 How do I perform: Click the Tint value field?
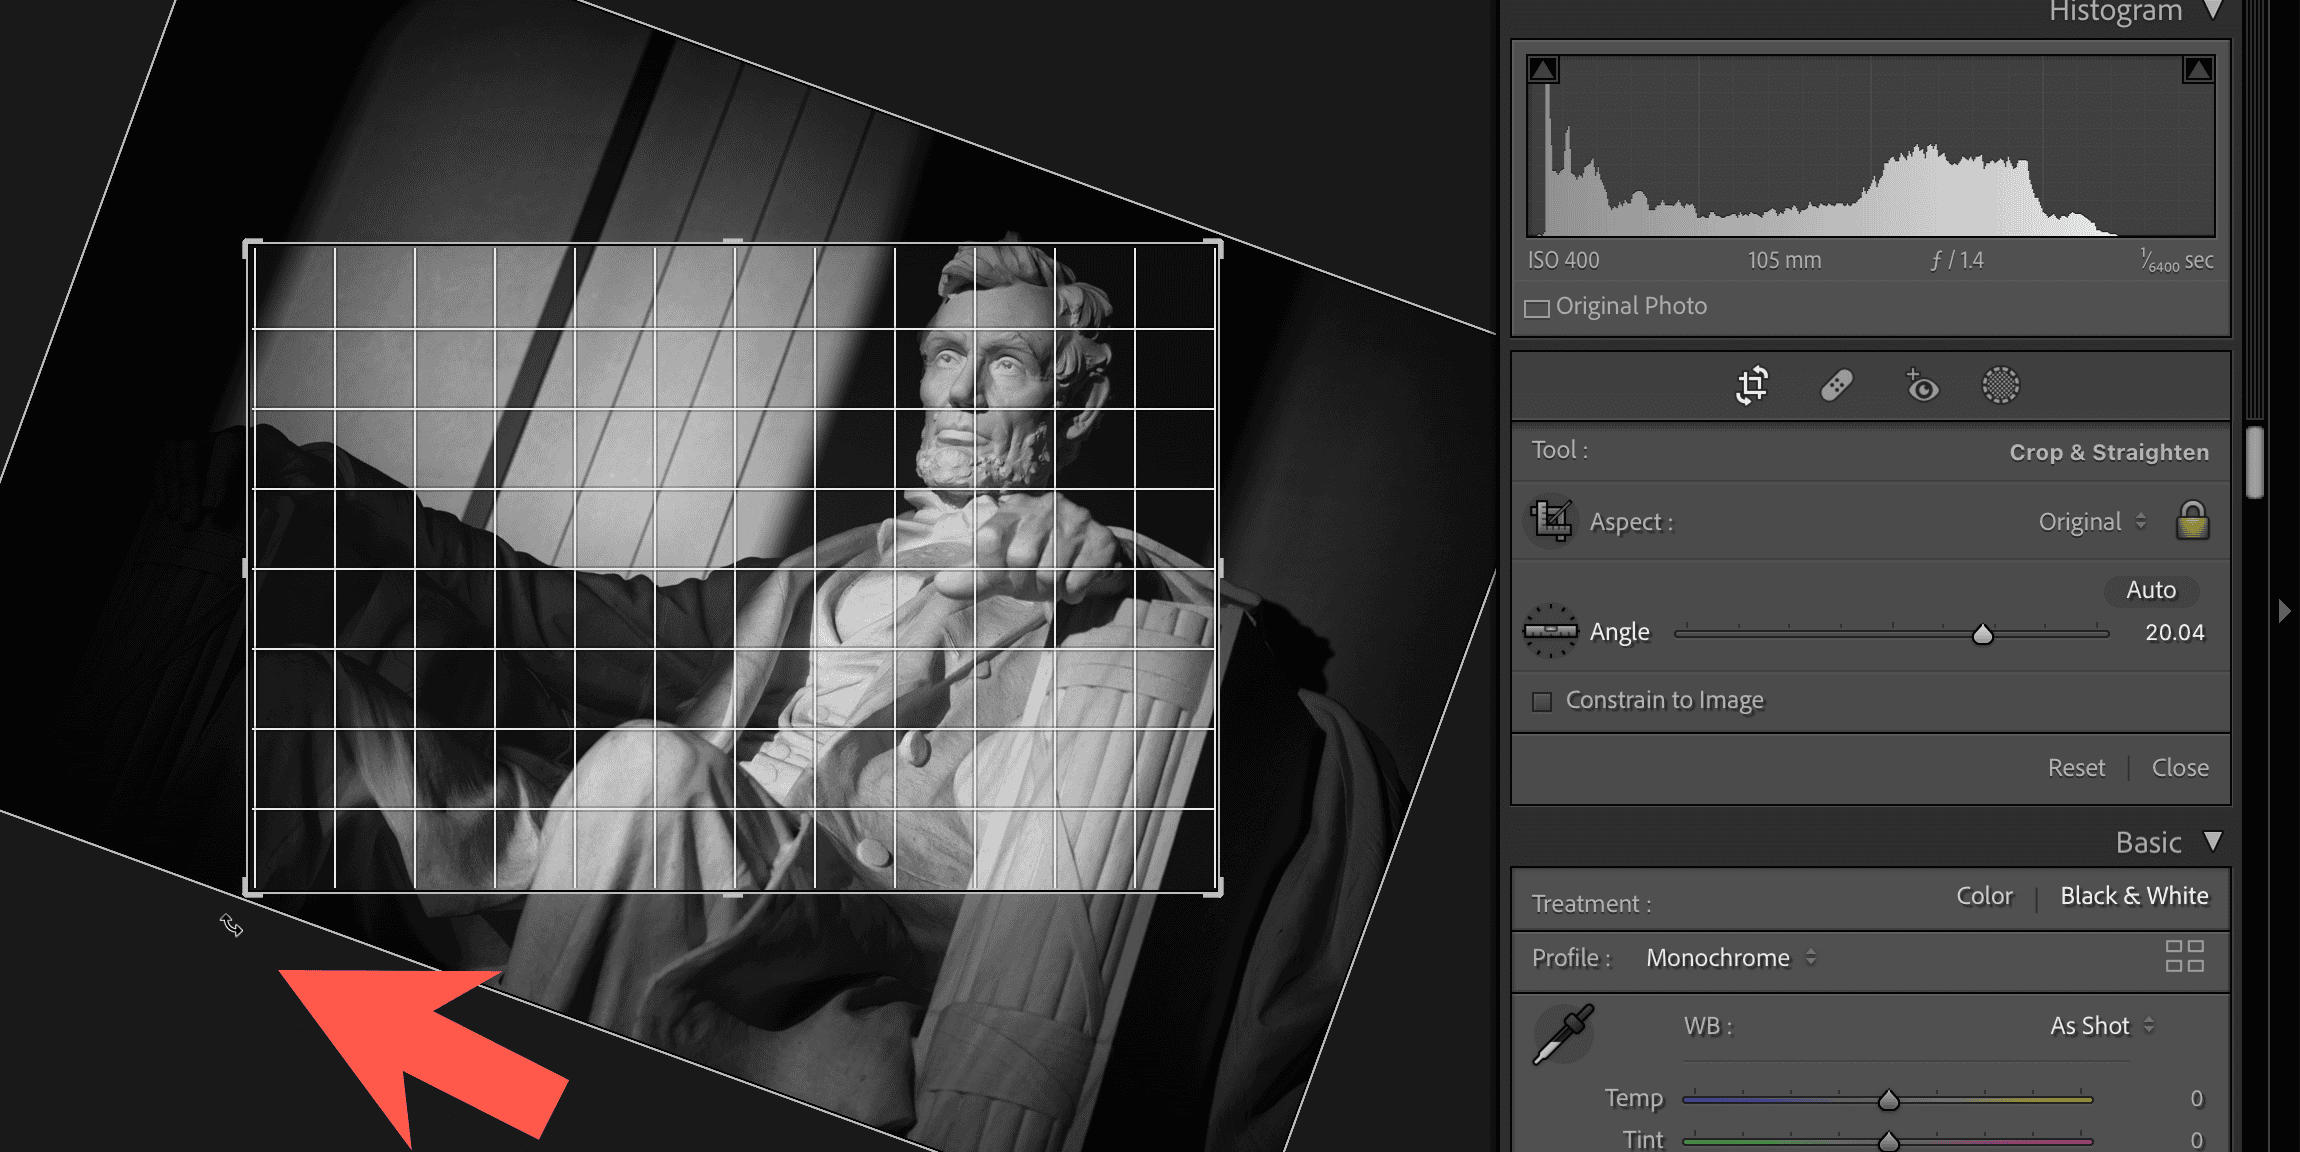click(x=2196, y=1140)
